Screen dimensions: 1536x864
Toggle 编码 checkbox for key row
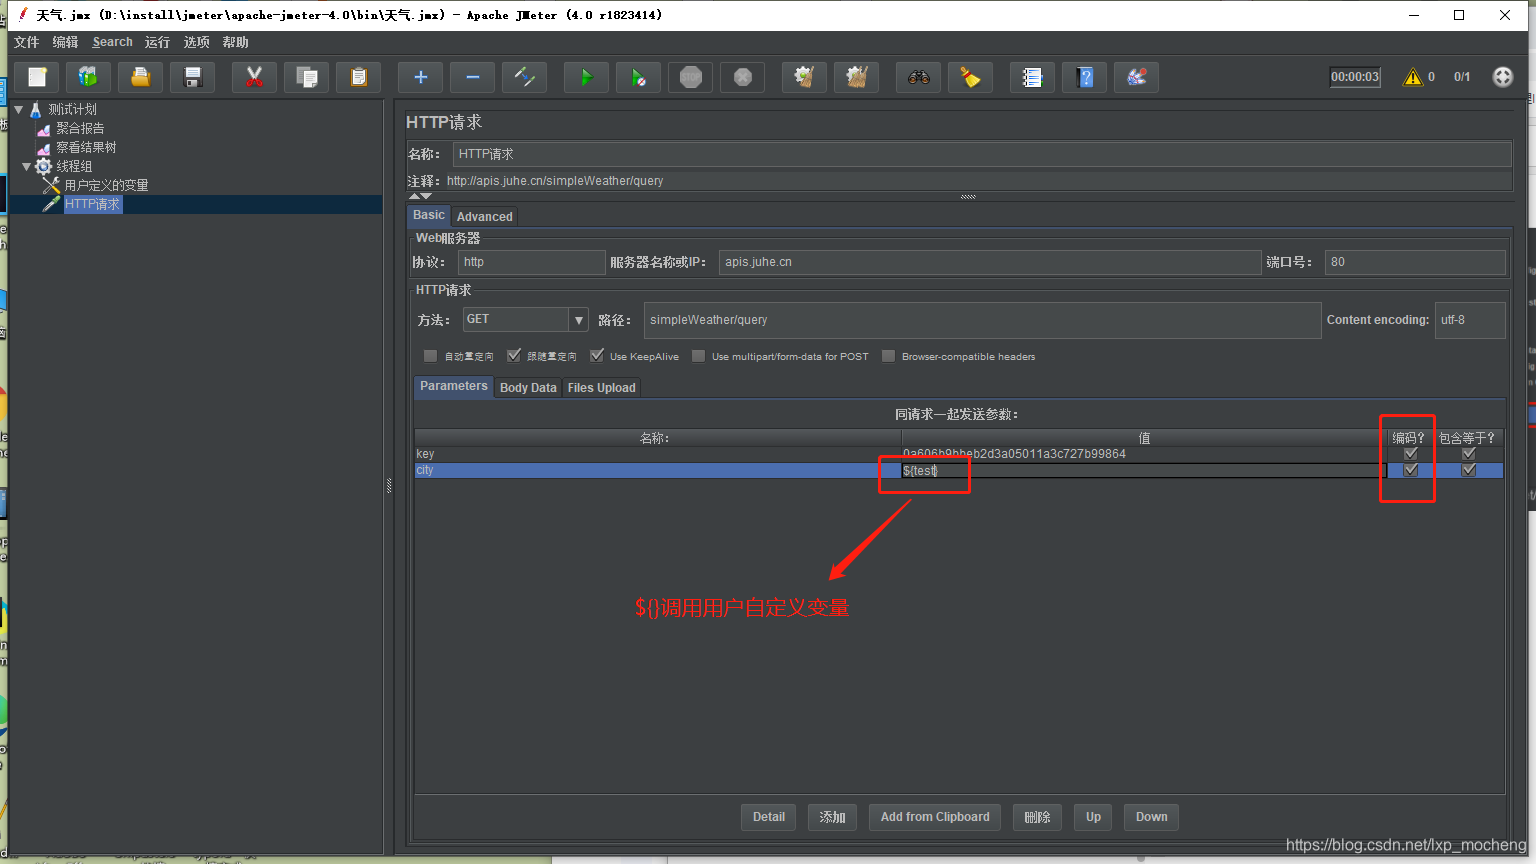coord(1410,454)
